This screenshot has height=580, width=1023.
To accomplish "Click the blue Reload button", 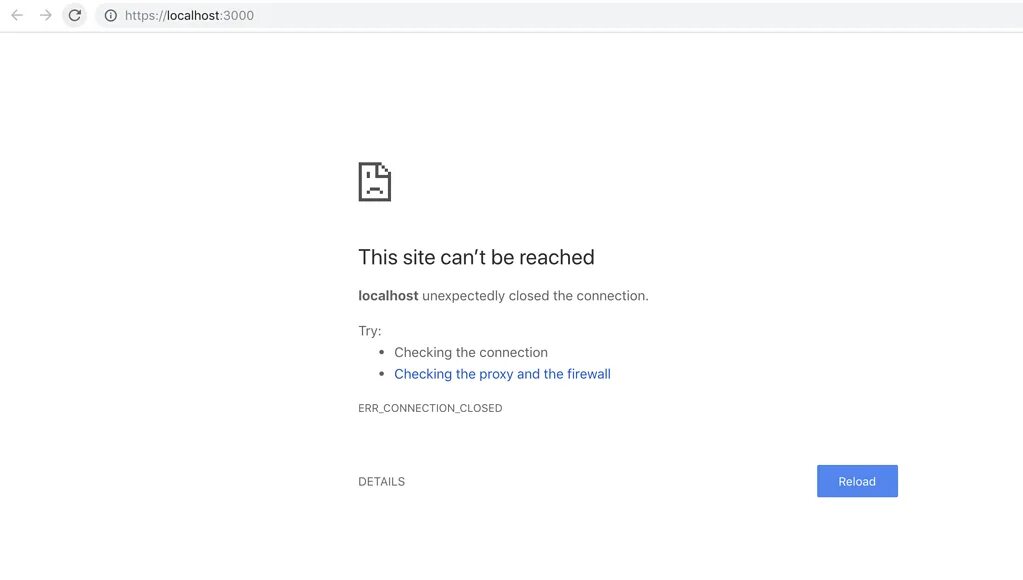I will pyautogui.click(x=857, y=481).
